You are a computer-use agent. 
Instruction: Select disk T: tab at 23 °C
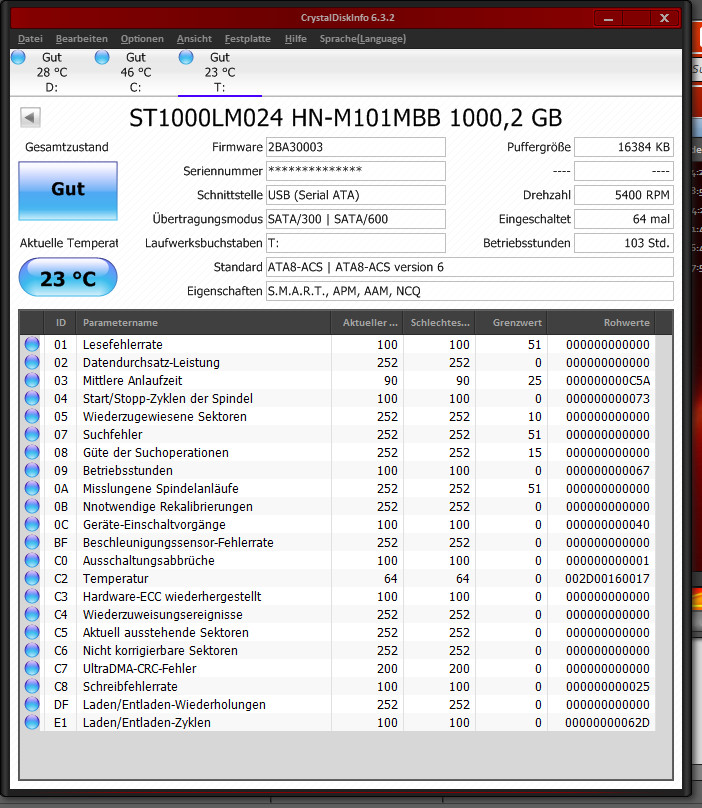(220, 72)
